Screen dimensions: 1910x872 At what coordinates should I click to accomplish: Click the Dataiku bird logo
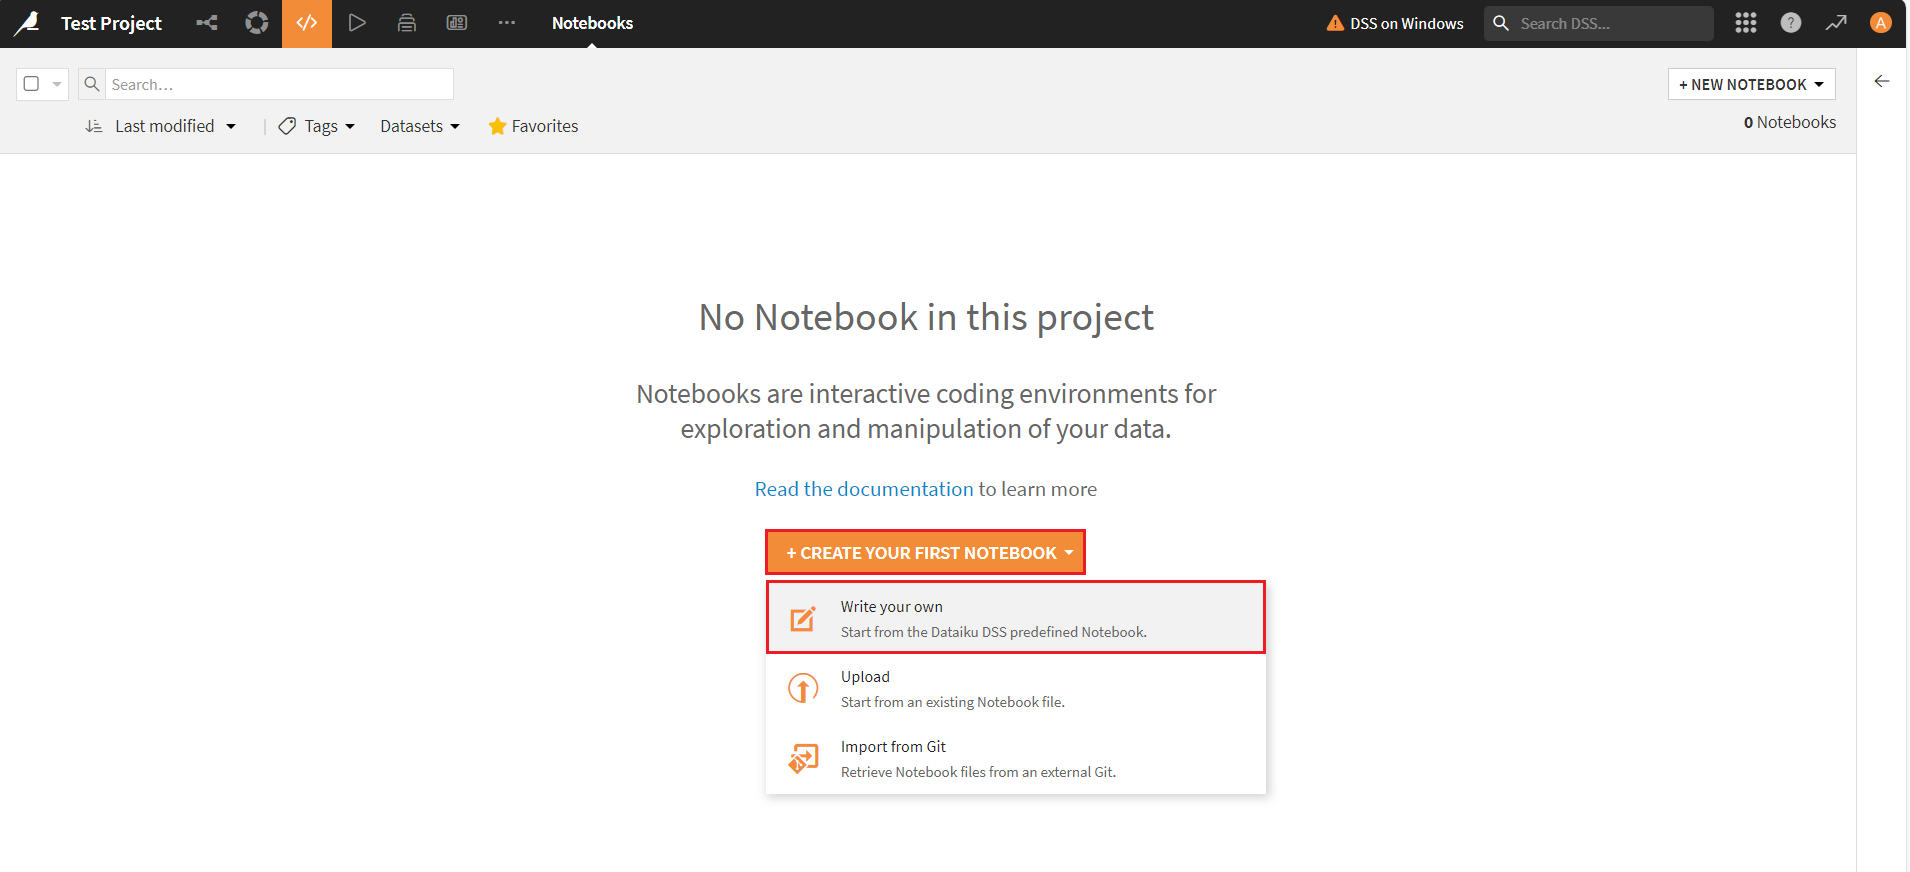[27, 23]
